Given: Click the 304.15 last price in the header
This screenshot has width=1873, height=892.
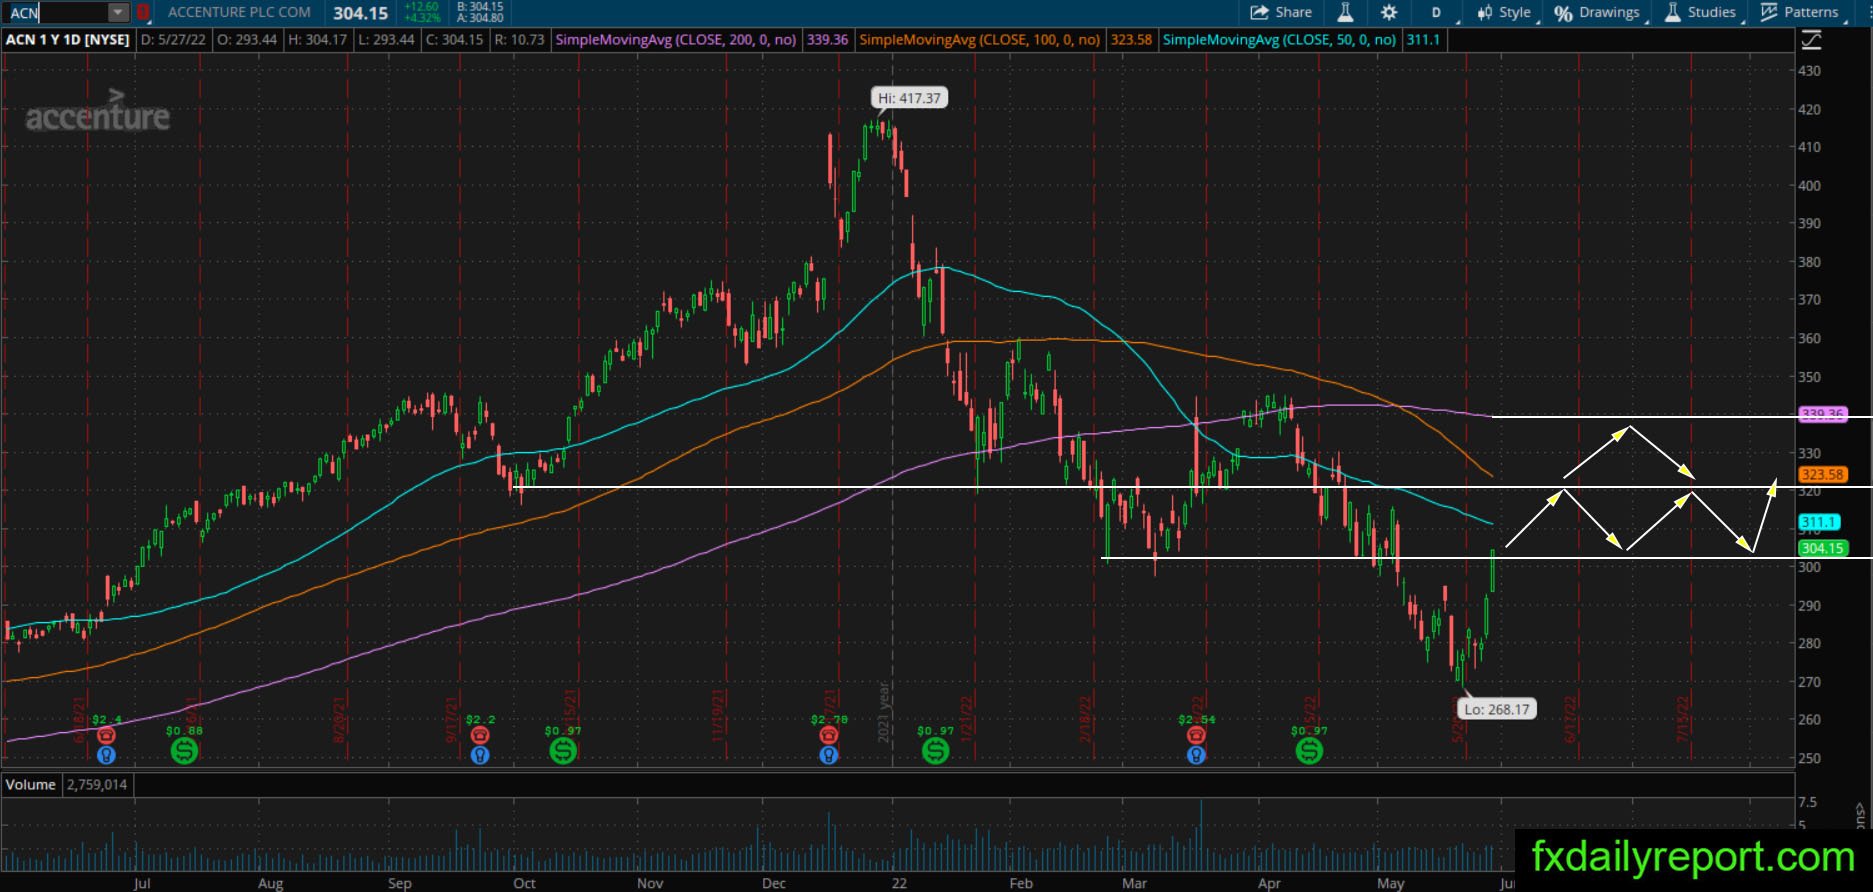Looking at the screenshot, I should (x=360, y=13).
